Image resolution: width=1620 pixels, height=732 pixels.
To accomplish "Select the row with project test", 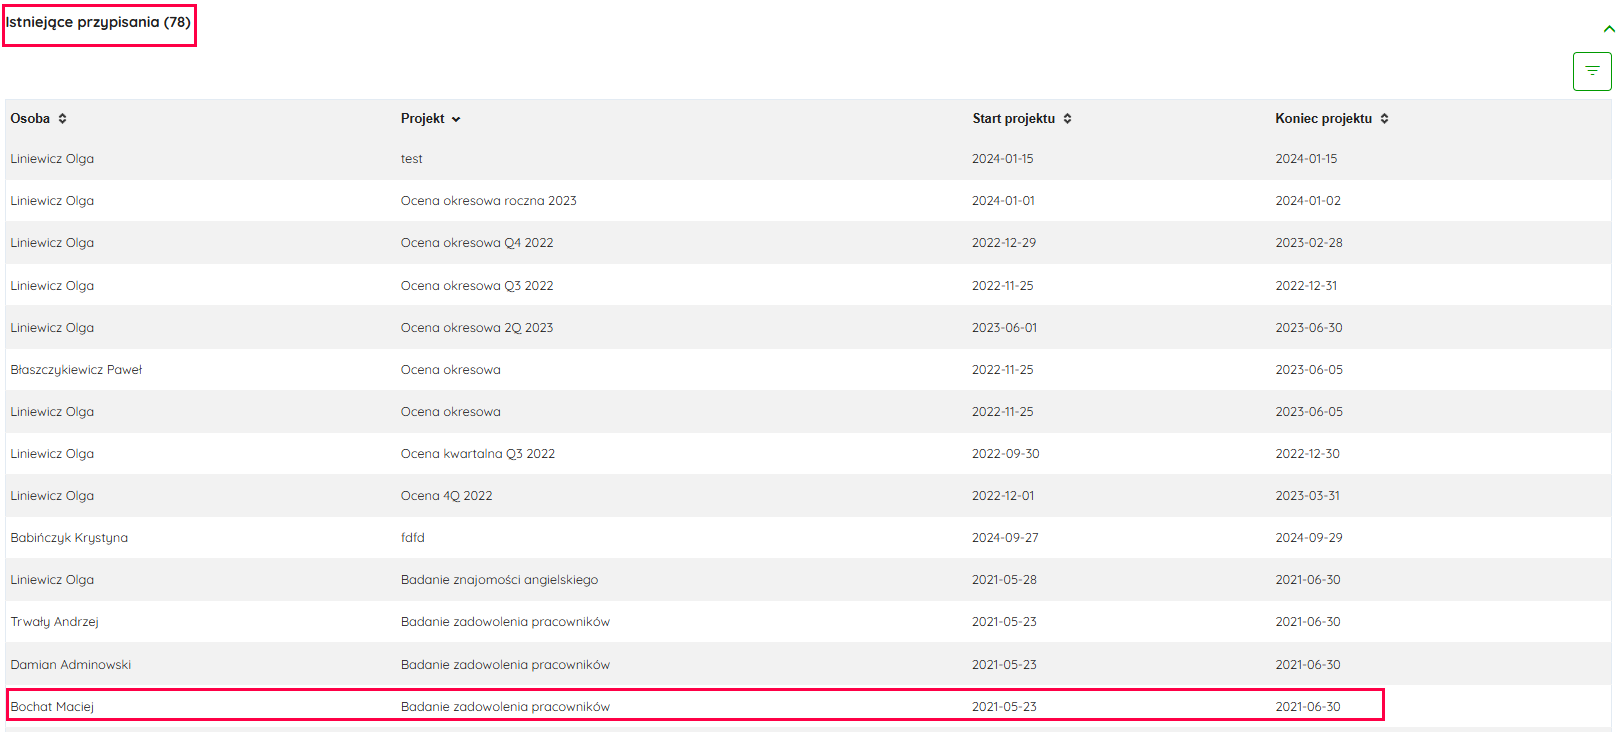I will (x=411, y=159).
